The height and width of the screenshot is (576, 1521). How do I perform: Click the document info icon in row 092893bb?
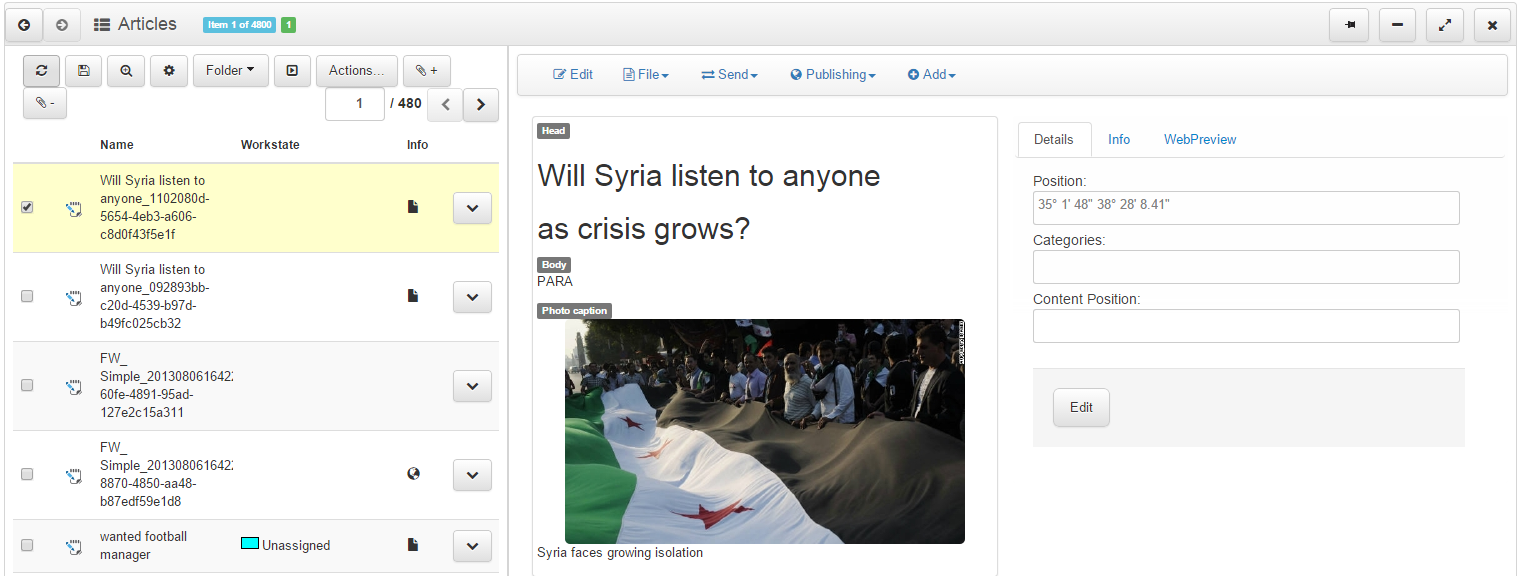(x=412, y=296)
